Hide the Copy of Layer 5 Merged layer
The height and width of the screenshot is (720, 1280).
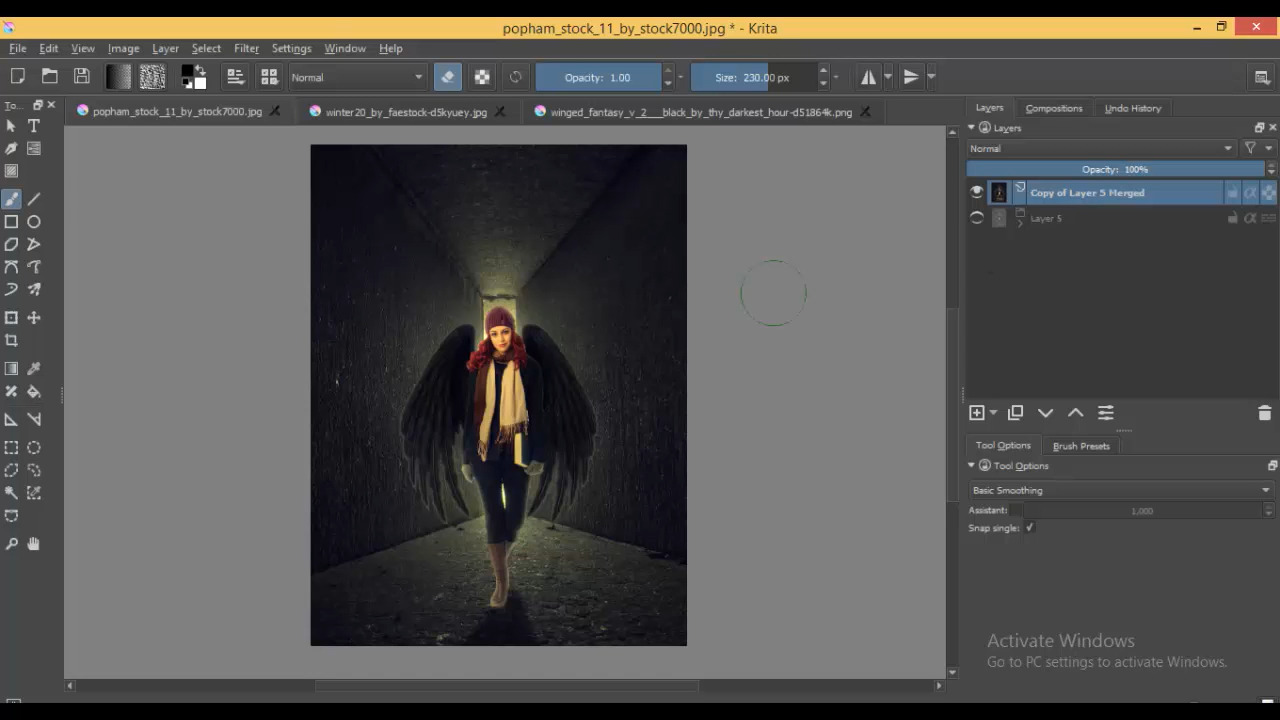click(977, 193)
